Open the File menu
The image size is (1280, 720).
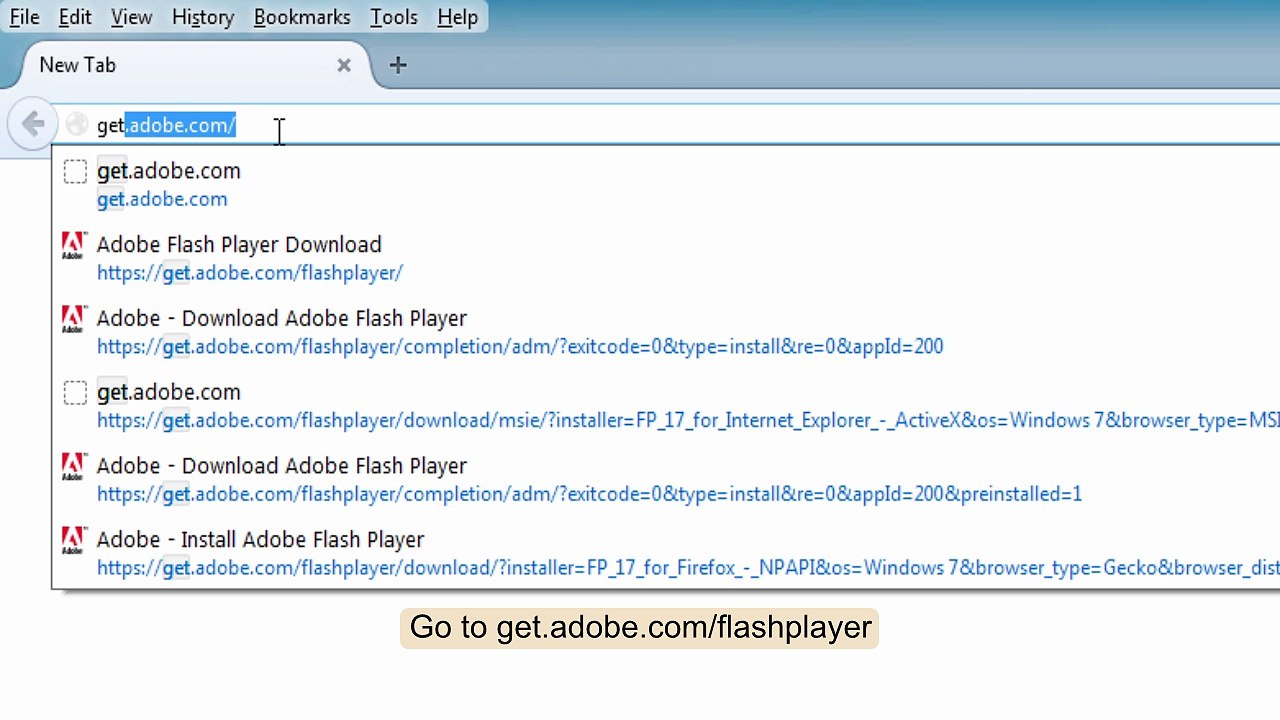24,17
